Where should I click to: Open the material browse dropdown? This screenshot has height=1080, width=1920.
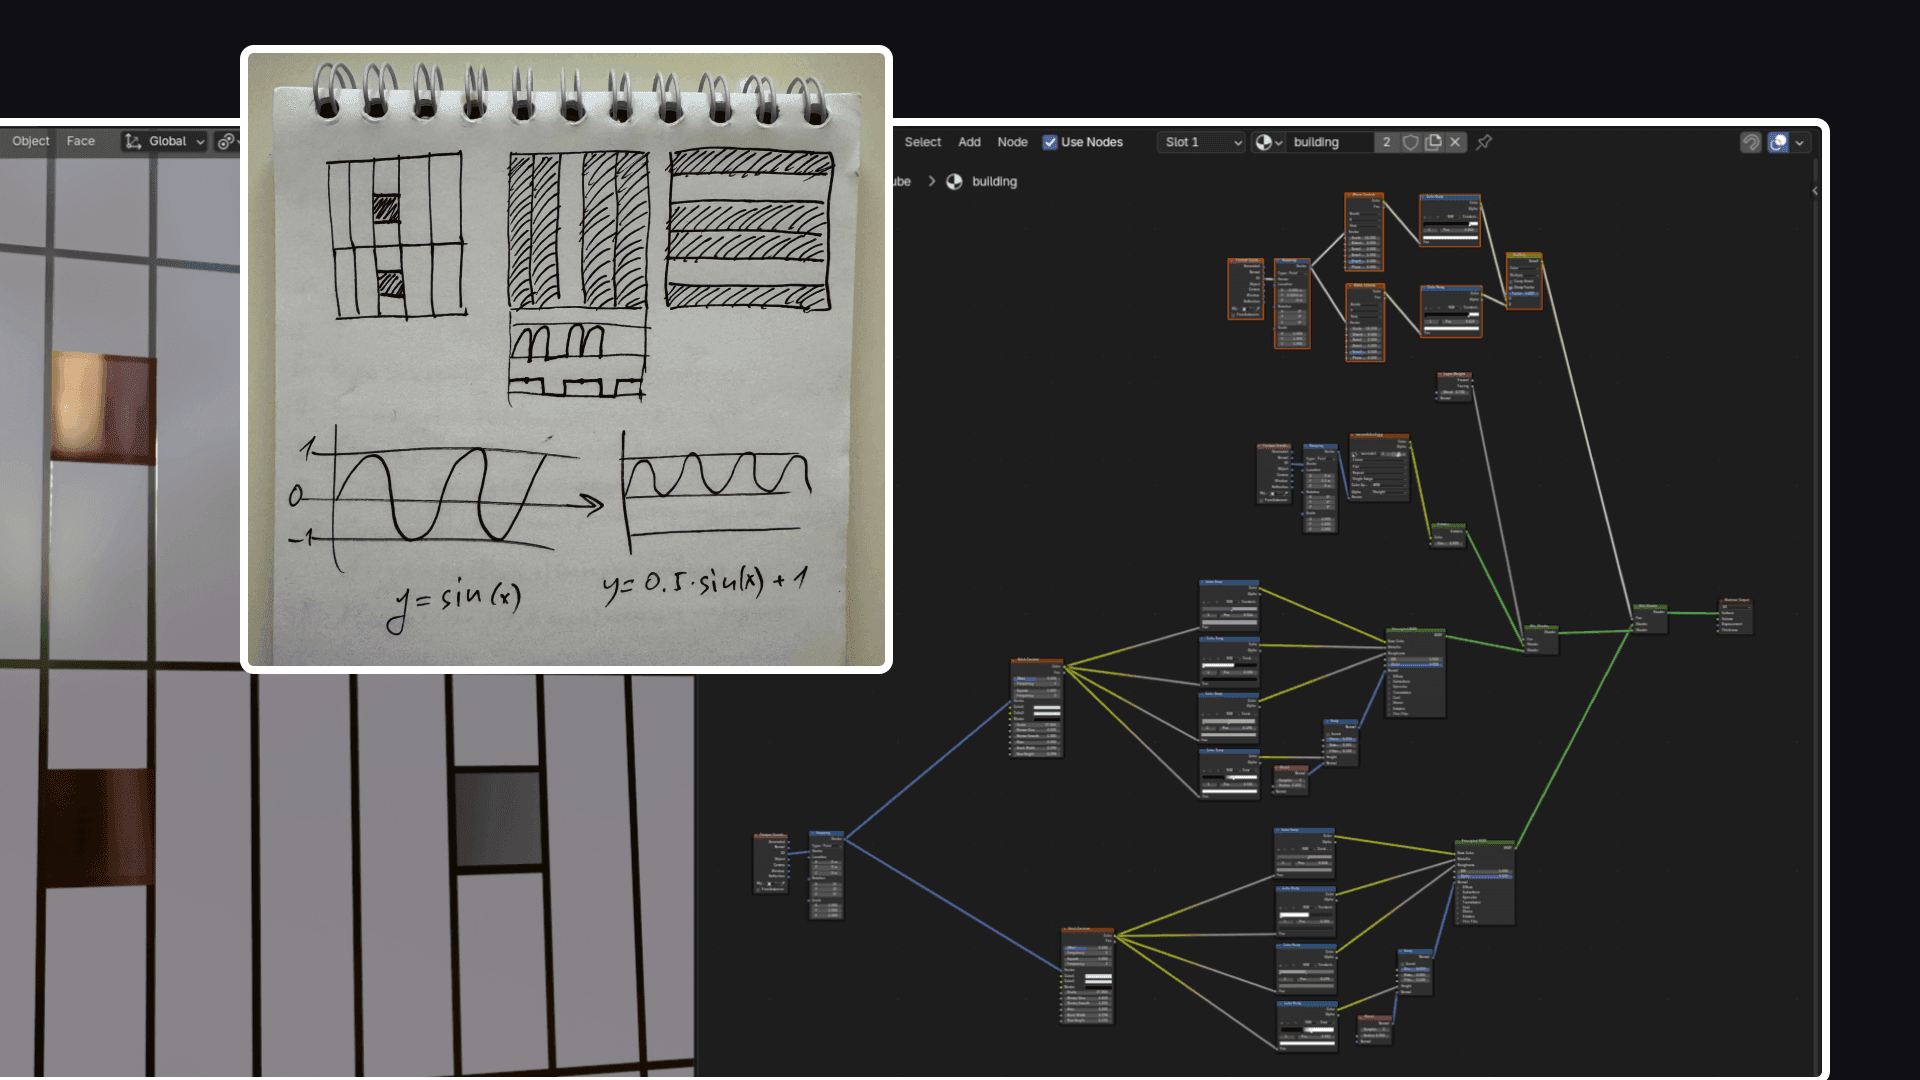pos(1268,142)
